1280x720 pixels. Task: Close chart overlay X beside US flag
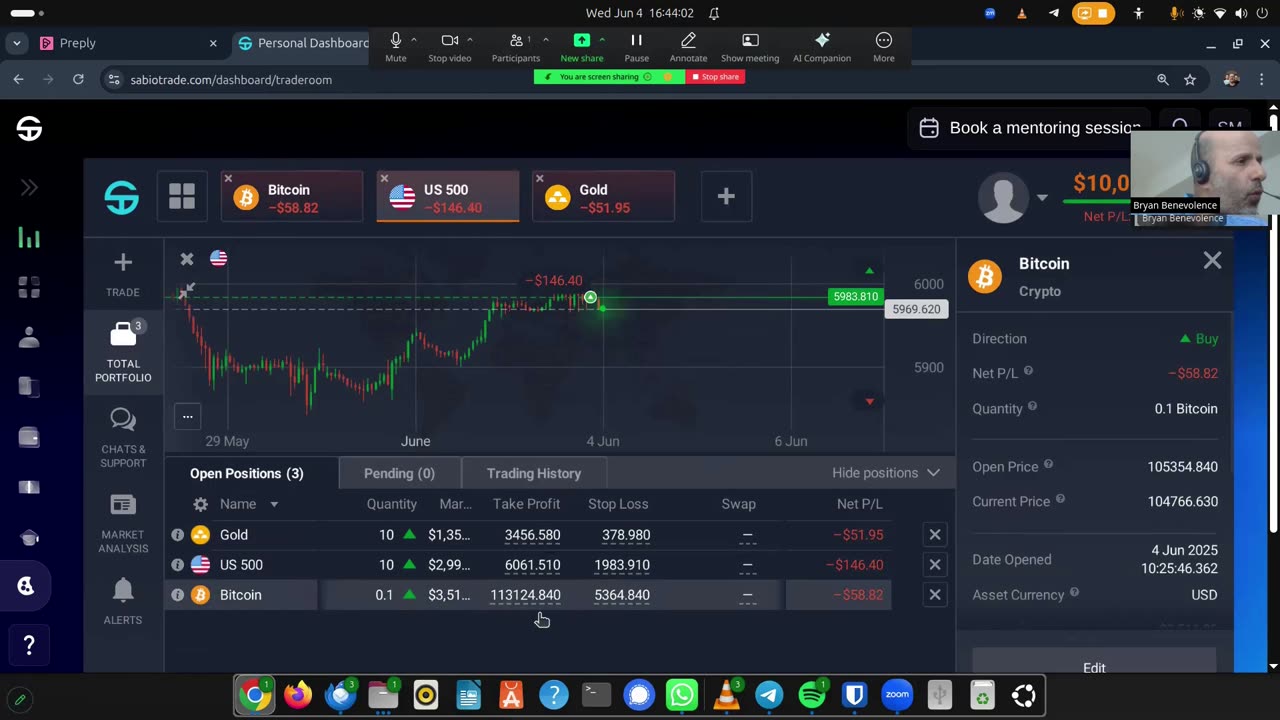click(187, 259)
